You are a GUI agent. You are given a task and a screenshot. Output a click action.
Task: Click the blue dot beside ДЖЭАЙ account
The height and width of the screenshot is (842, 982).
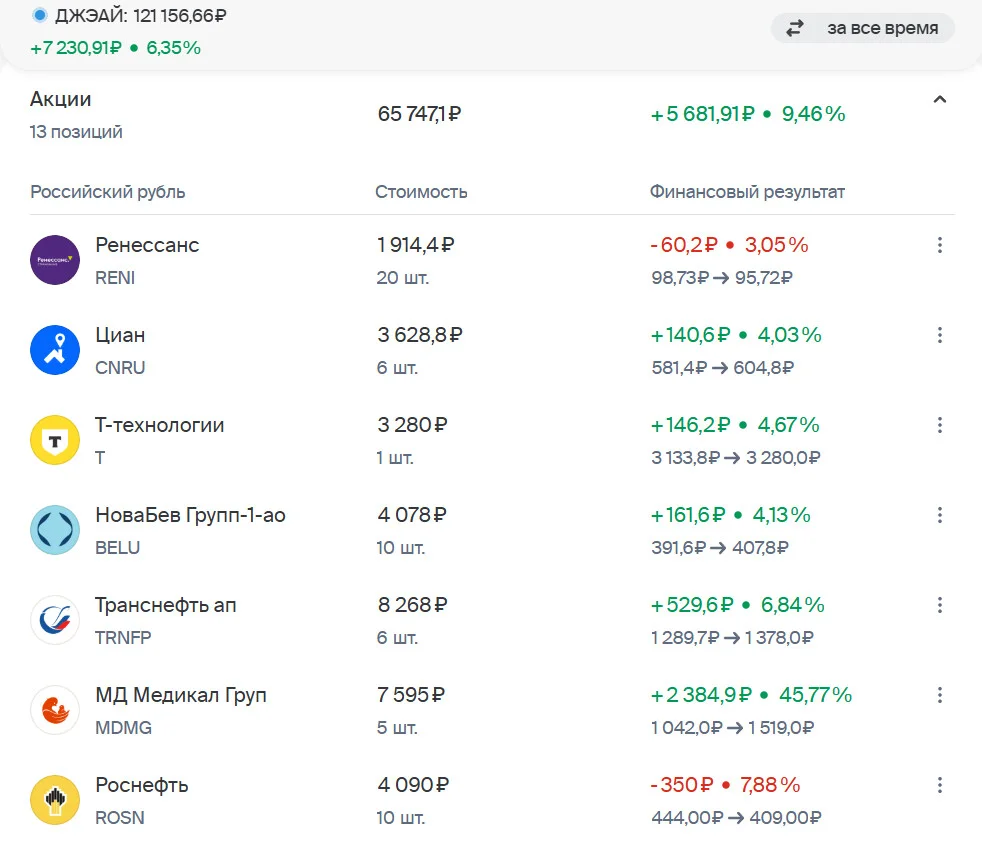39,16
